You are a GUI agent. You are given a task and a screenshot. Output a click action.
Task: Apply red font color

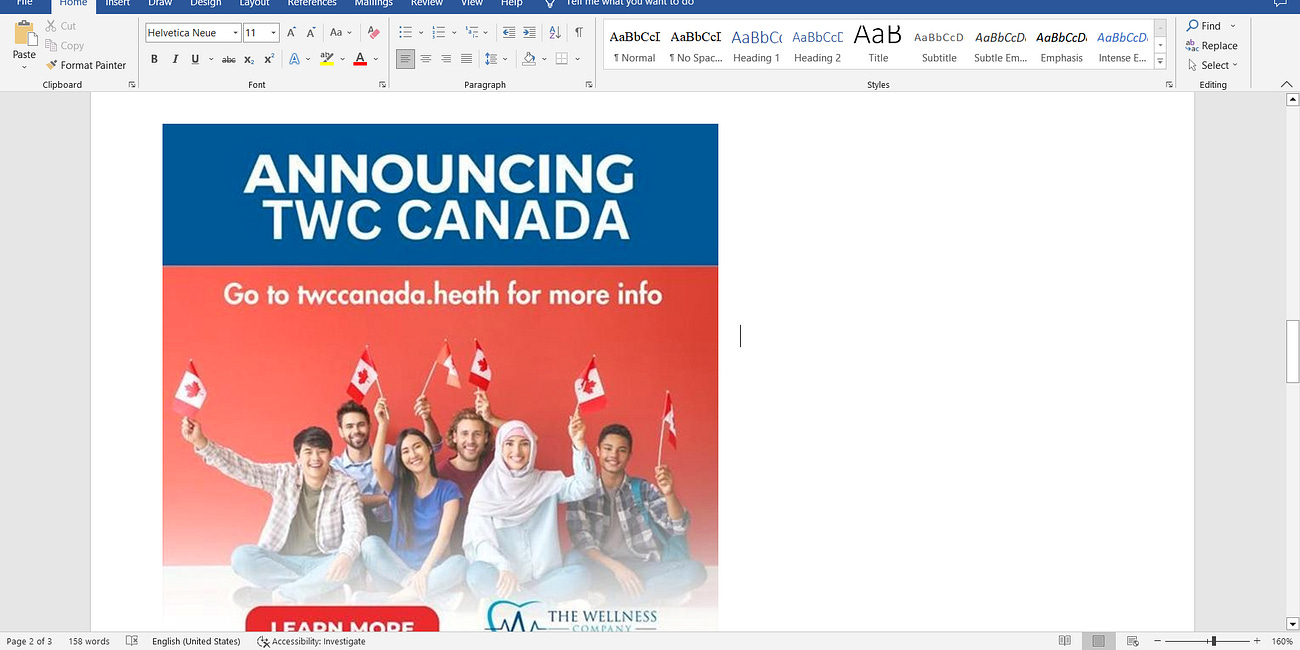pos(360,59)
